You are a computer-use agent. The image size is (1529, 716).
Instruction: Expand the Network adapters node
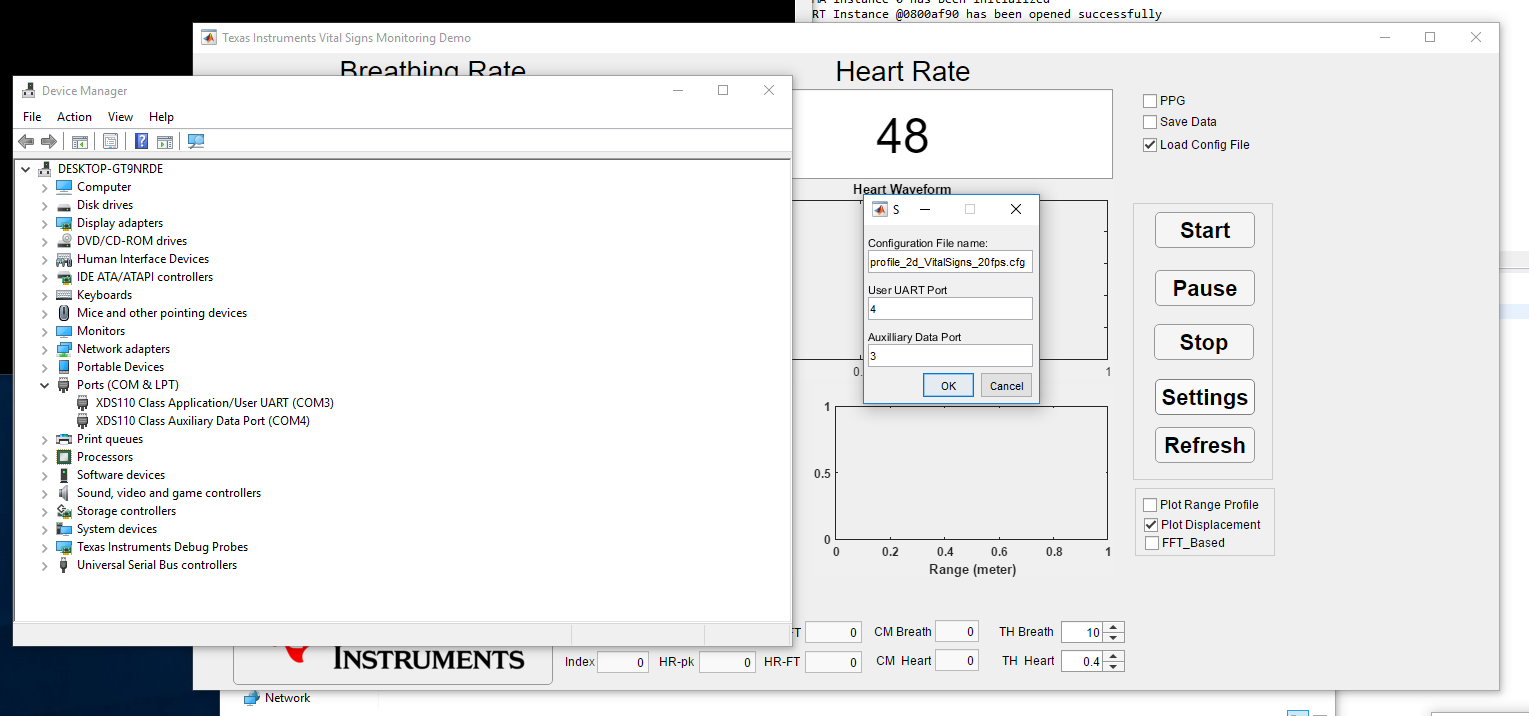tap(44, 349)
